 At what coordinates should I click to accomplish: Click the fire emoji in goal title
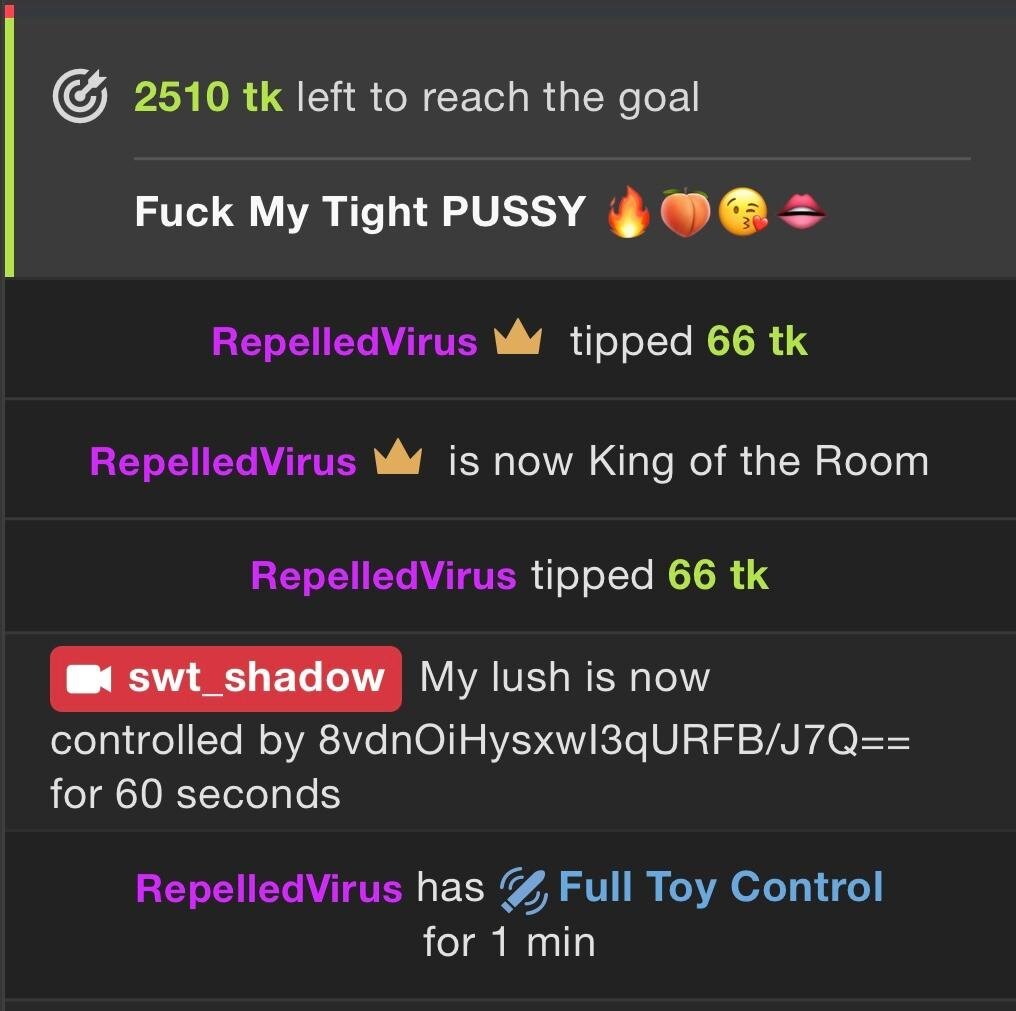[x=629, y=212]
